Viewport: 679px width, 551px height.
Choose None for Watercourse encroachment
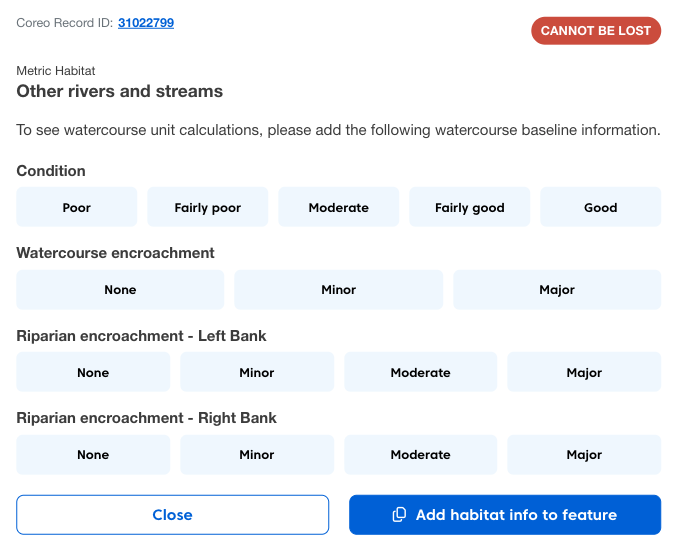(120, 290)
